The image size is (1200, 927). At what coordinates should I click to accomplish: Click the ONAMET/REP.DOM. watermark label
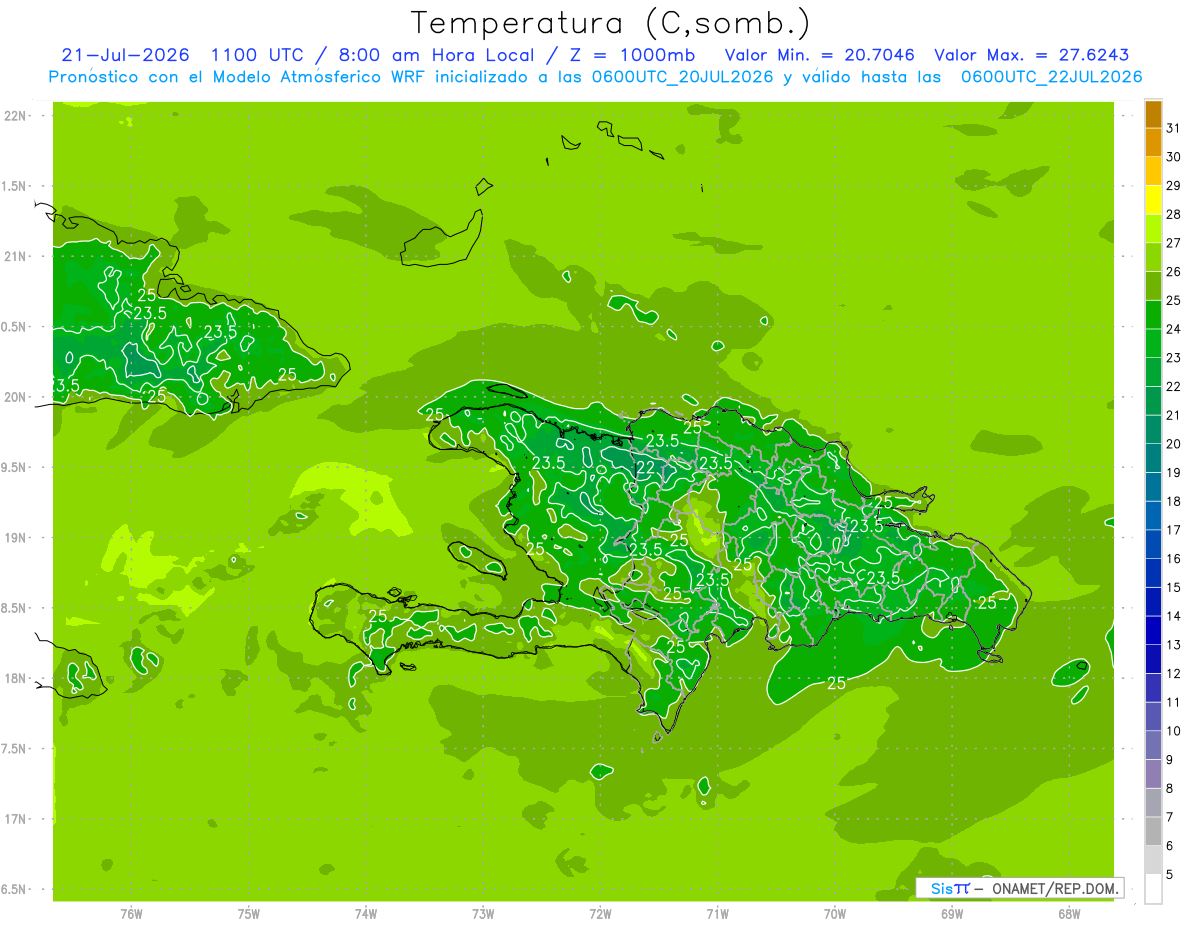(x=1056, y=888)
